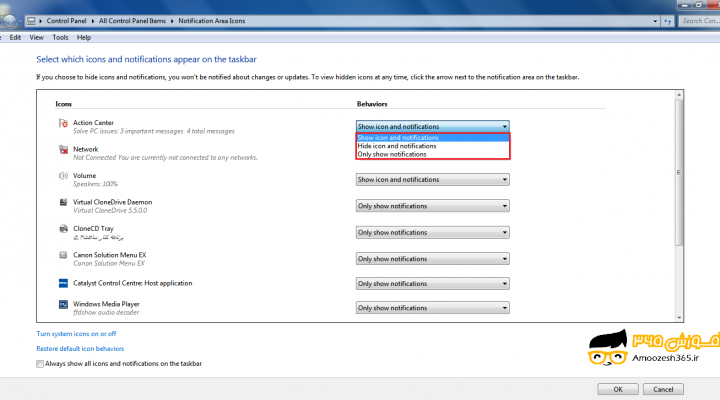Click the list scroll down arrow
This screenshot has width=720, height=400.
679,317
